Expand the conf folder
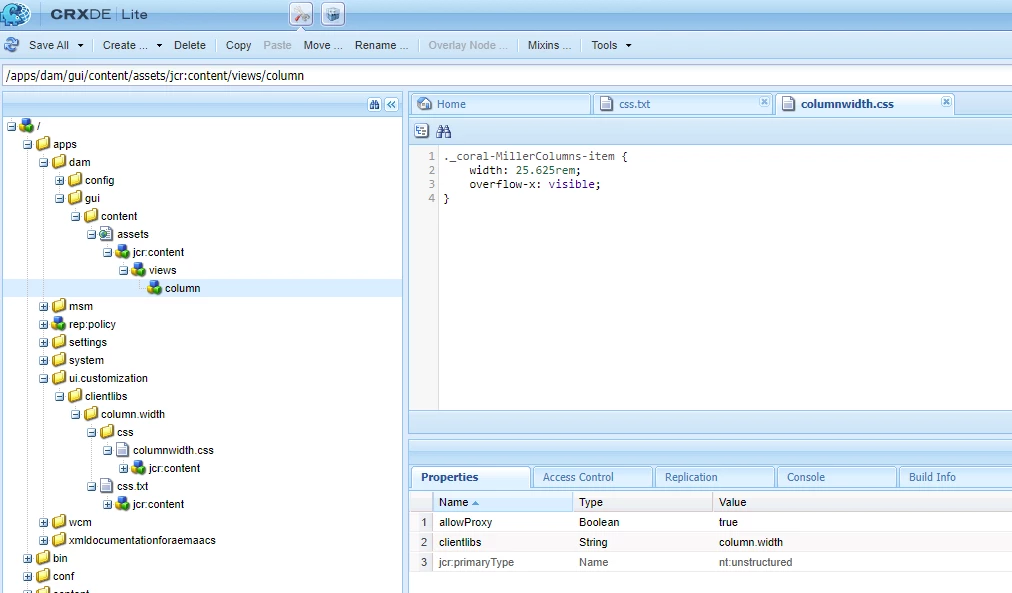1012x593 pixels. pos(27,577)
